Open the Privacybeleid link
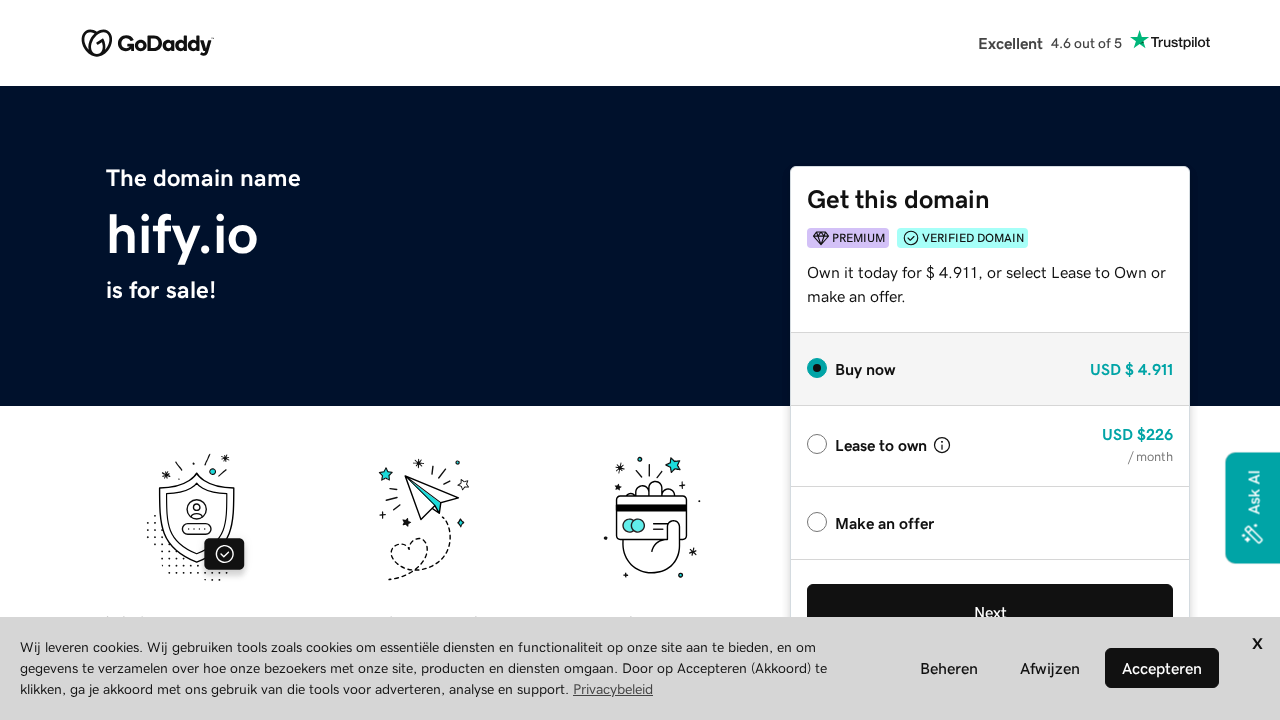This screenshot has width=1280, height=720. coord(612,689)
